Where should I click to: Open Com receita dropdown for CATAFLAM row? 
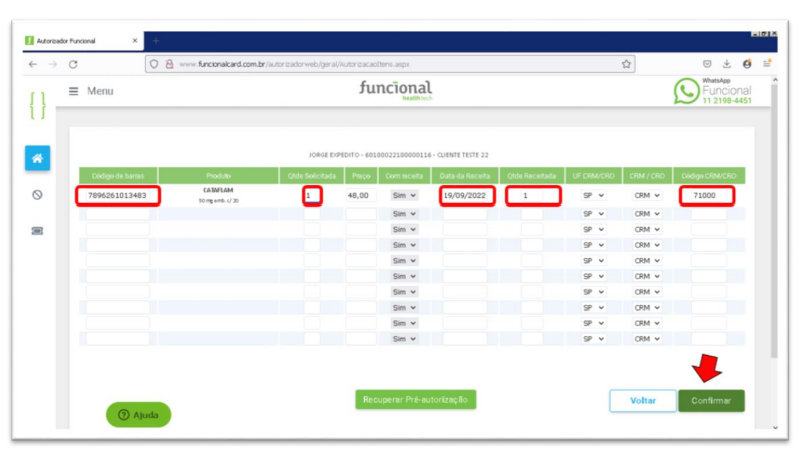point(404,195)
